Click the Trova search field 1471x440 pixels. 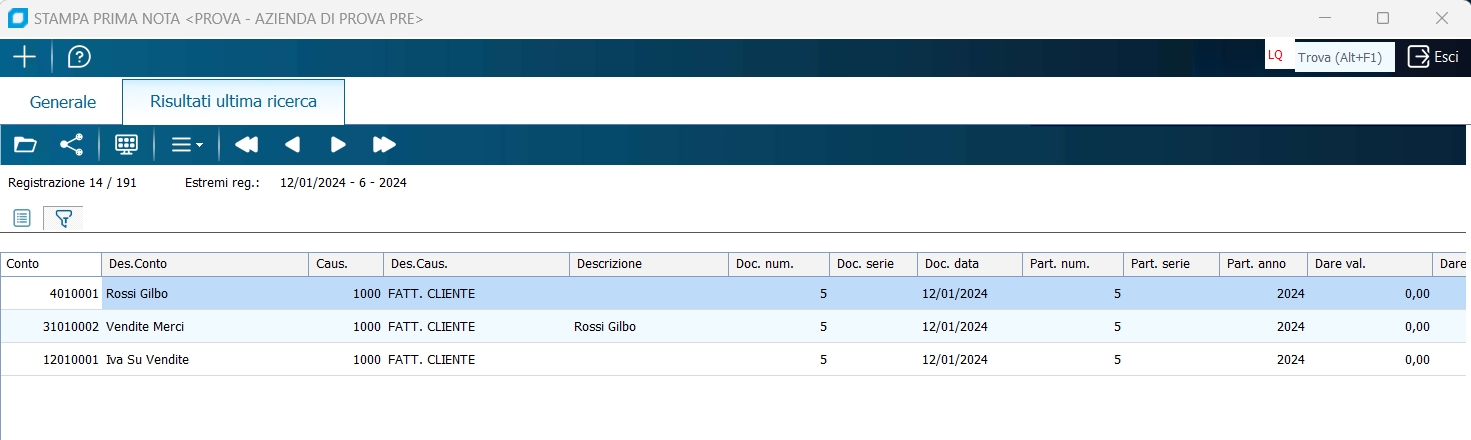click(1344, 57)
